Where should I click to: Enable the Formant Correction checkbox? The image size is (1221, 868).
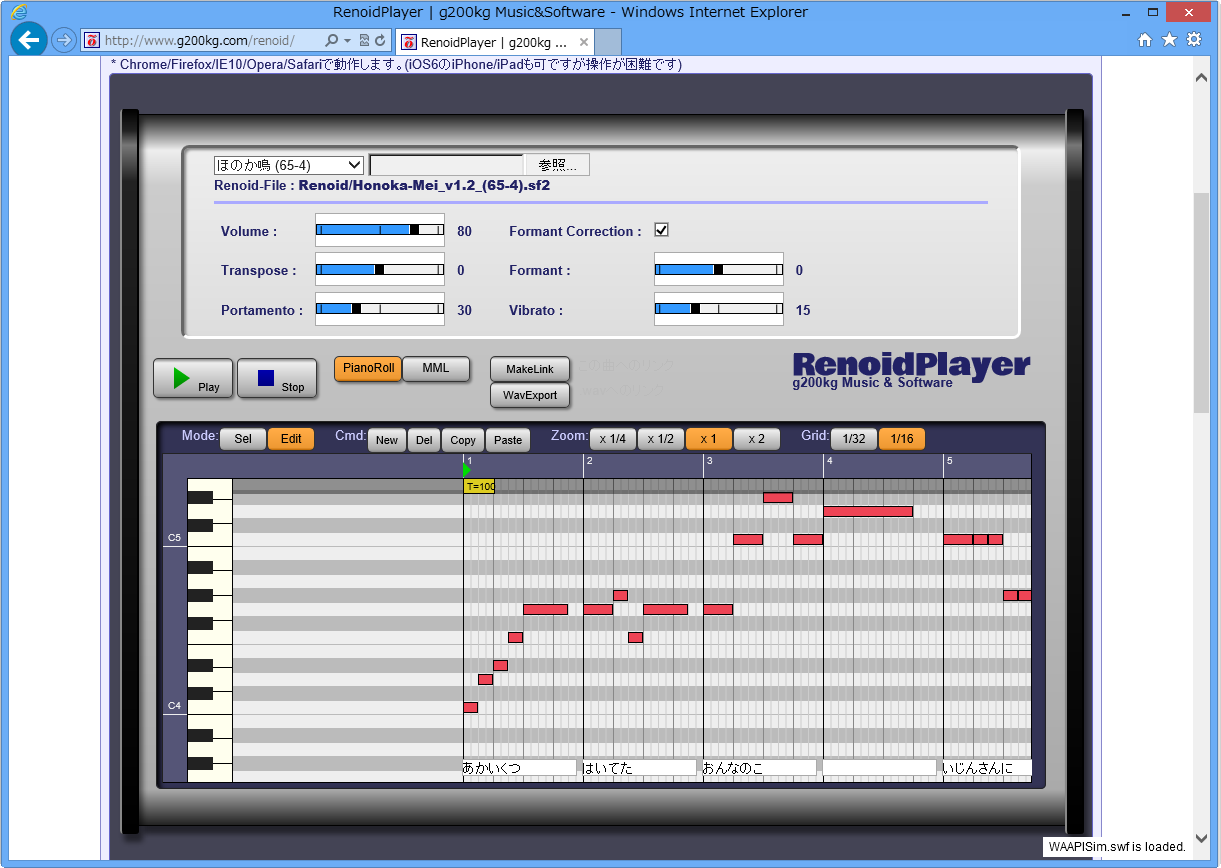coord(661,230)
